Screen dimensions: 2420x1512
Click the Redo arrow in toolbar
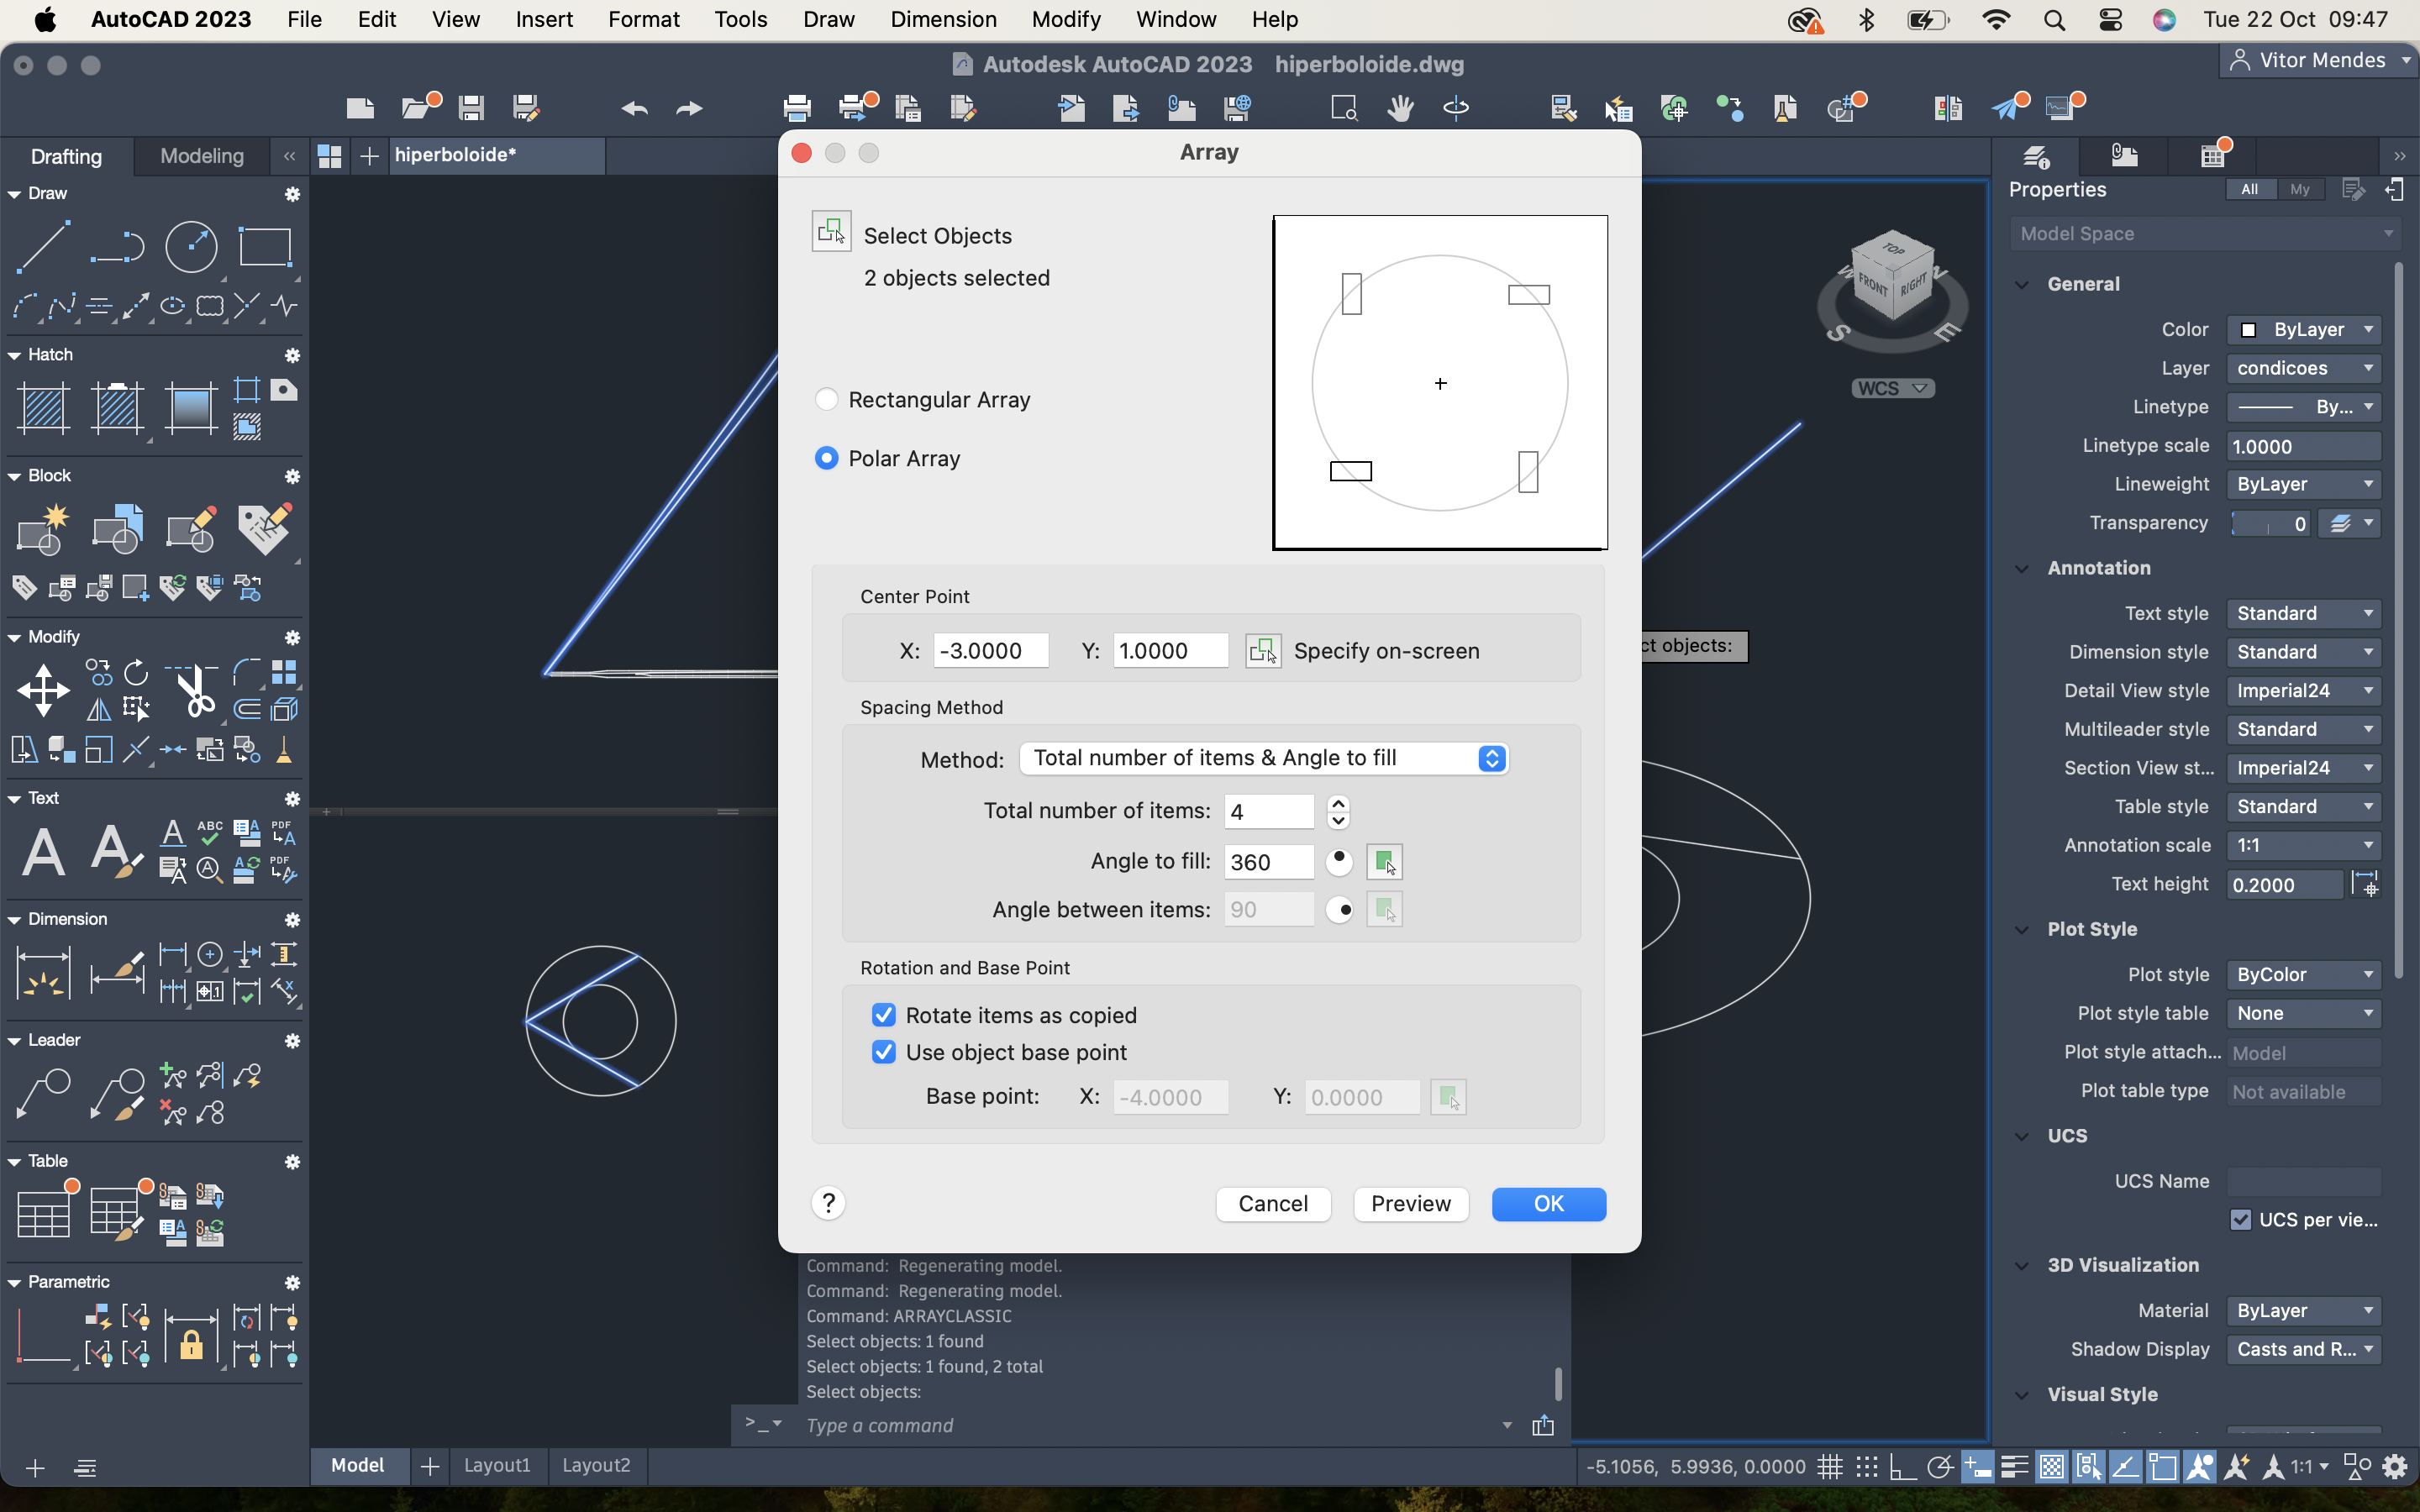(x=689, y=108)
